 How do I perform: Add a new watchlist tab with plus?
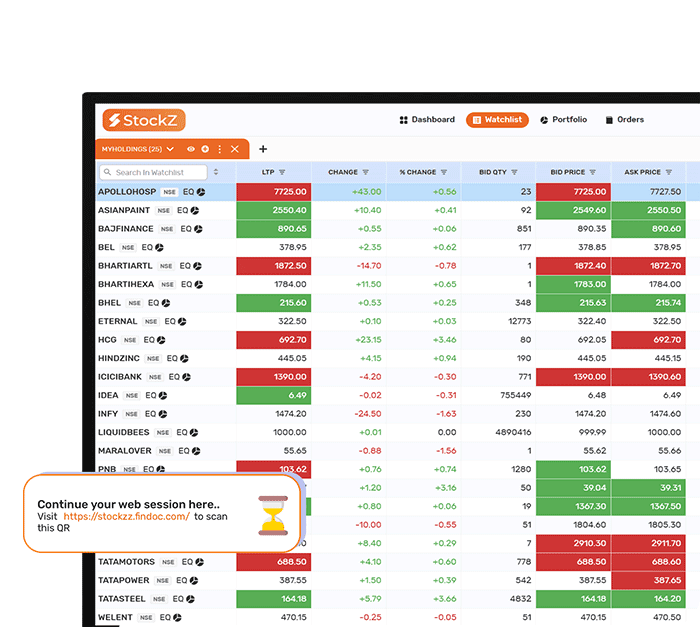click(263, 149)
